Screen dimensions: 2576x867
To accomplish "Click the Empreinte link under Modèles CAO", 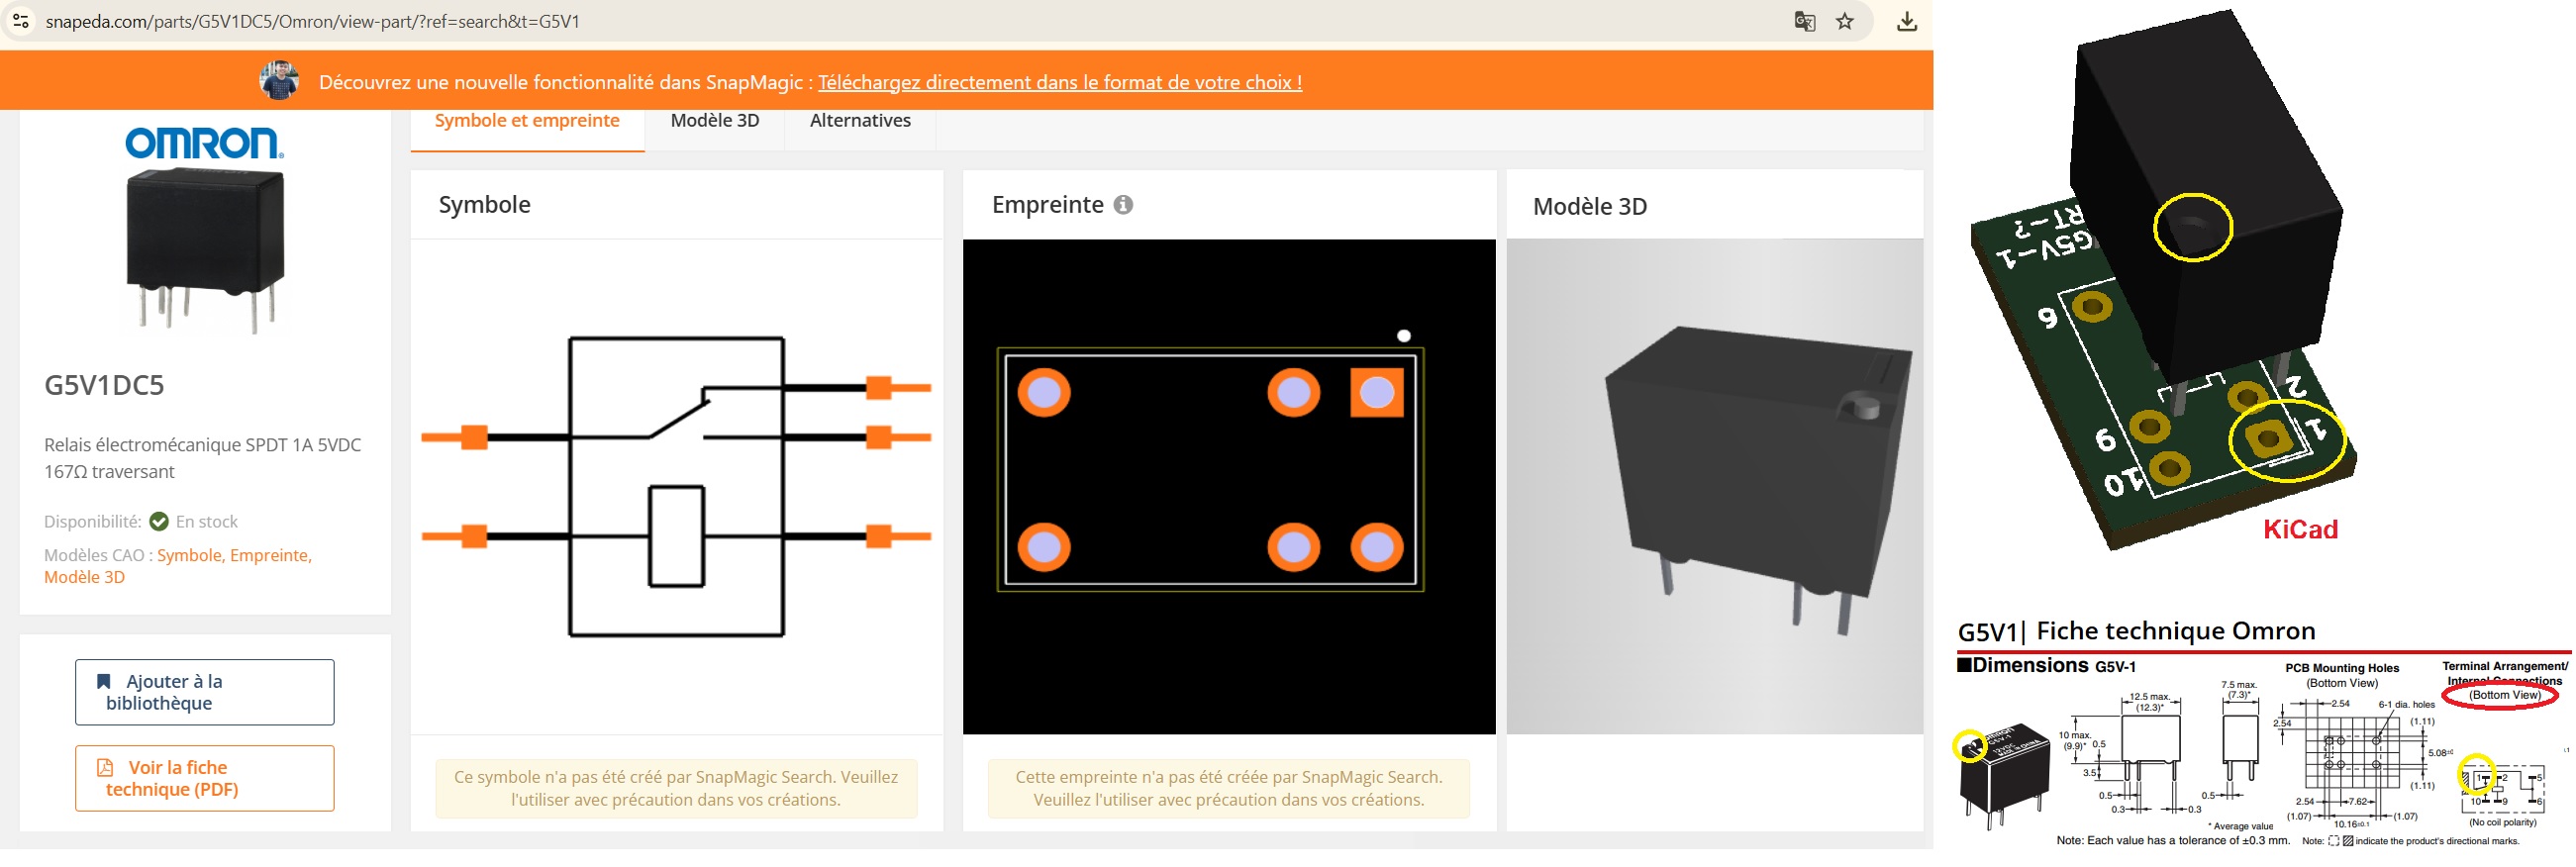I will coord(270,555).
